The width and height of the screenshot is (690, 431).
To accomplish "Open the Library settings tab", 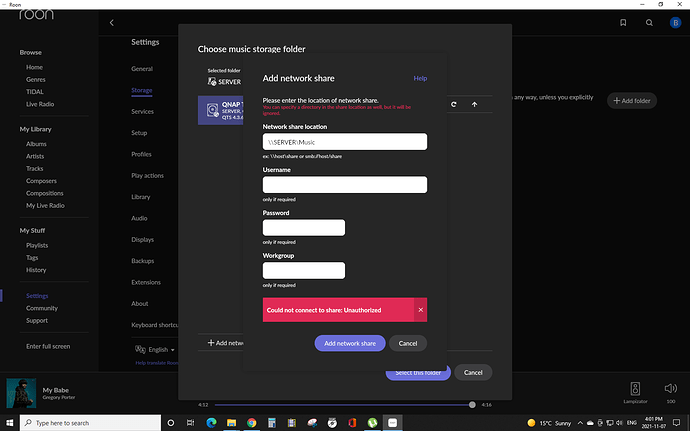I will [x=141, y=197].
